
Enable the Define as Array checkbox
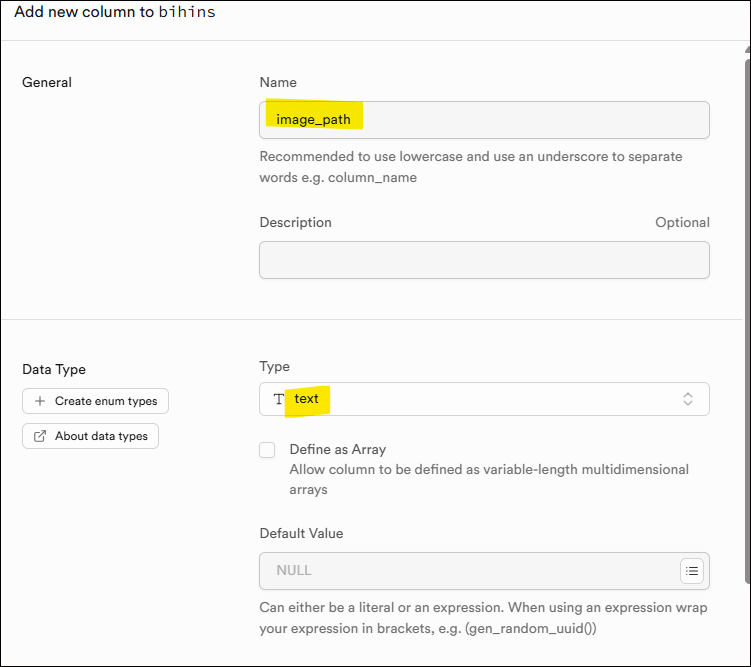[267, 450]
